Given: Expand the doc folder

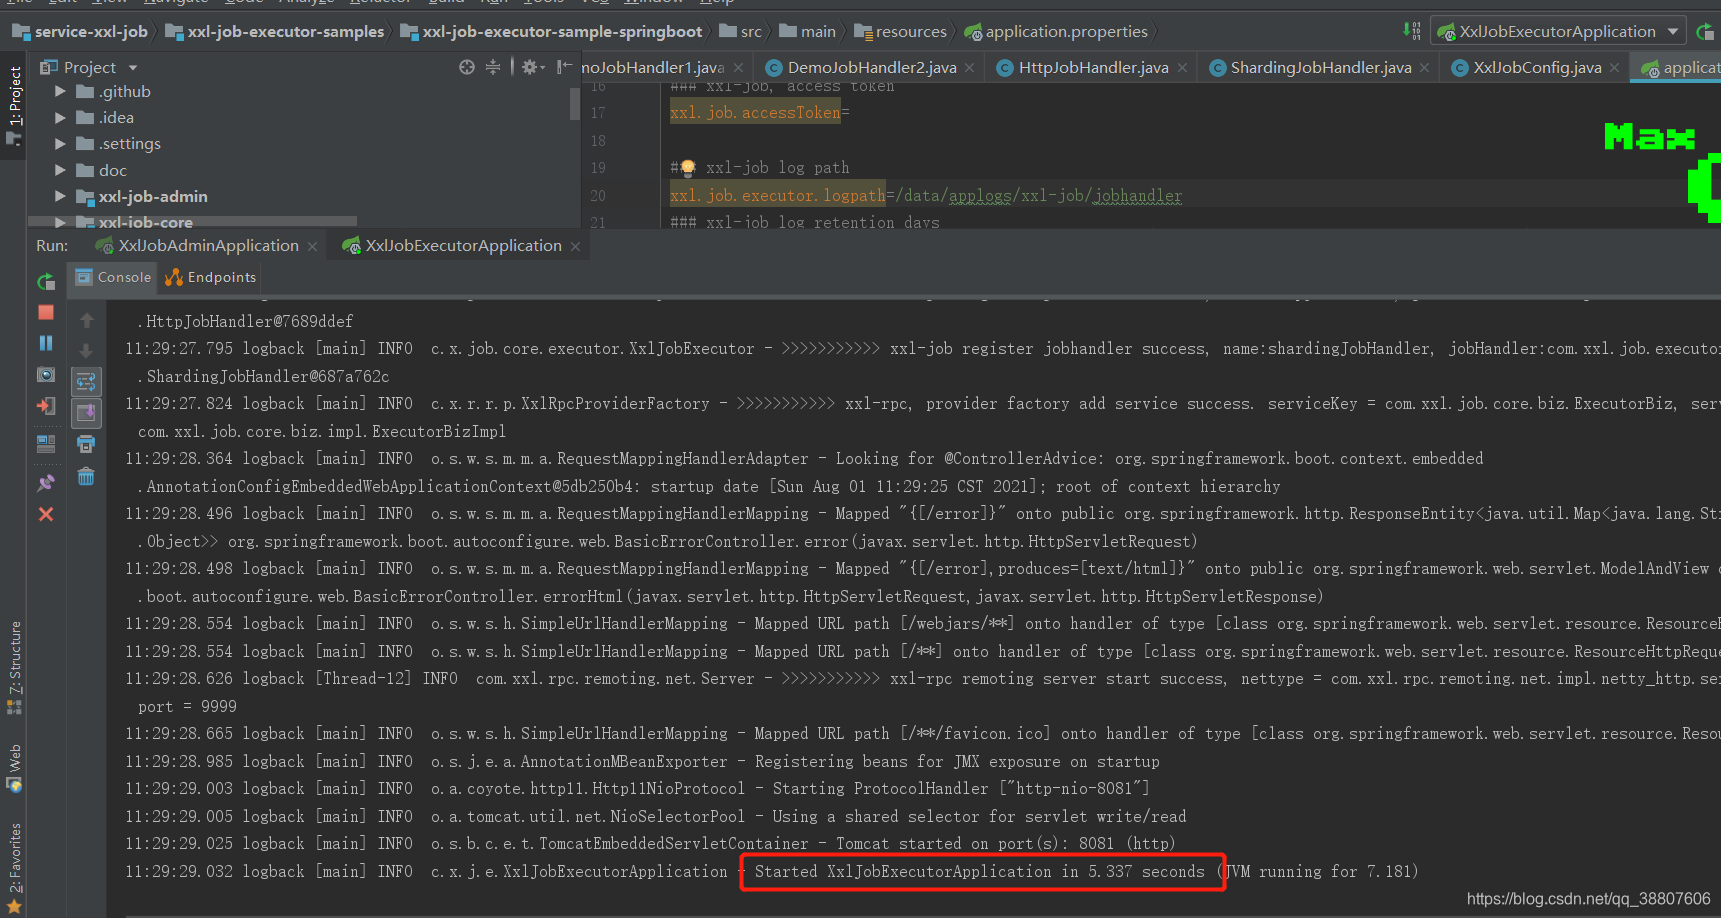Looking at the screenshot, I should [x=60, y=170].
